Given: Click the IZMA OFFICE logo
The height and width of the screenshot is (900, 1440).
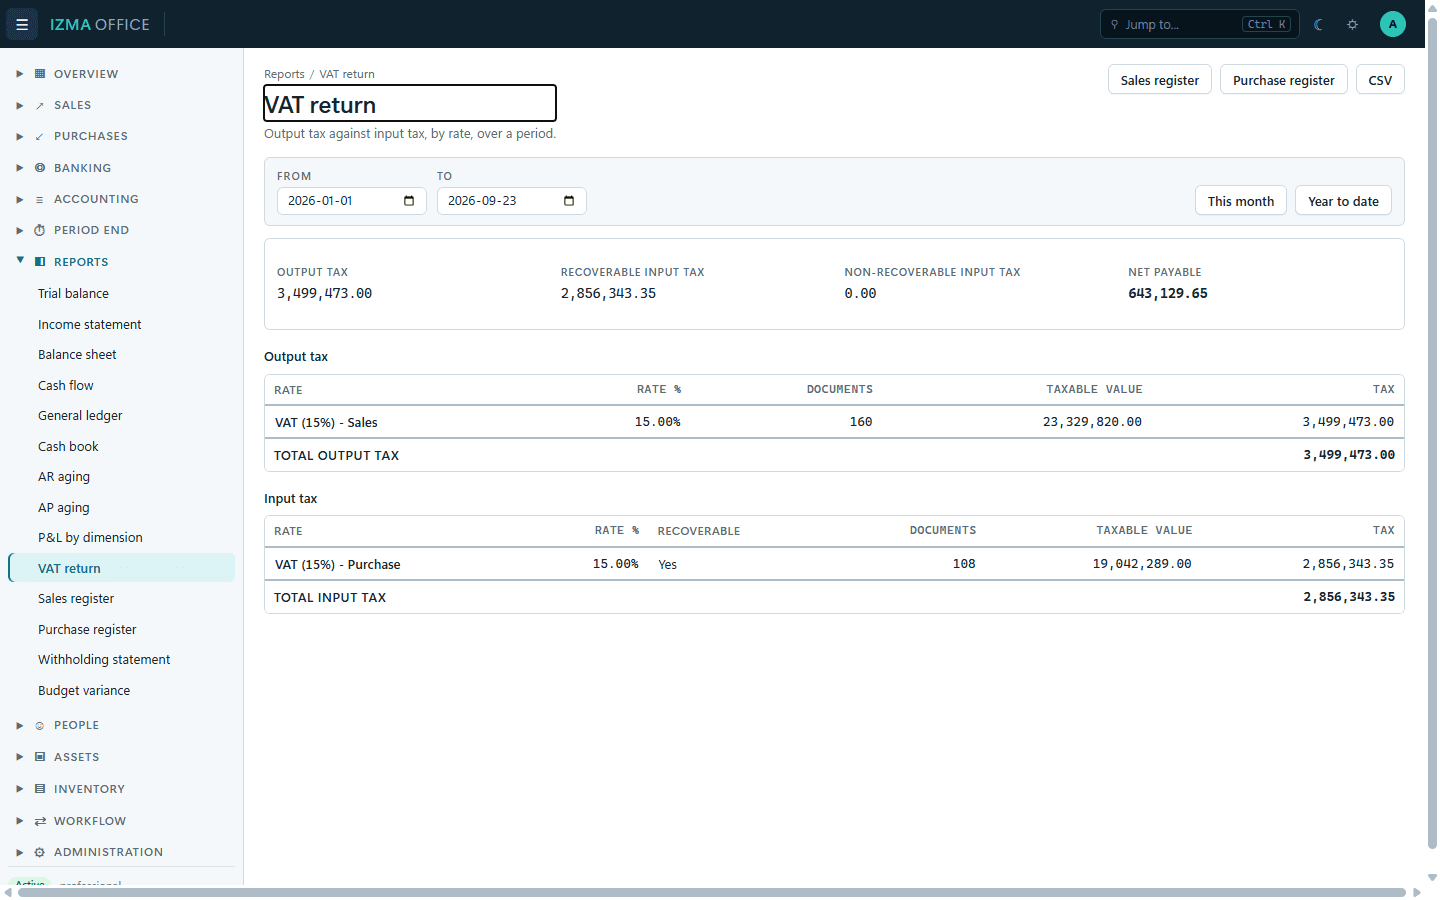Looking at the screenshot, I should (100, 24).
